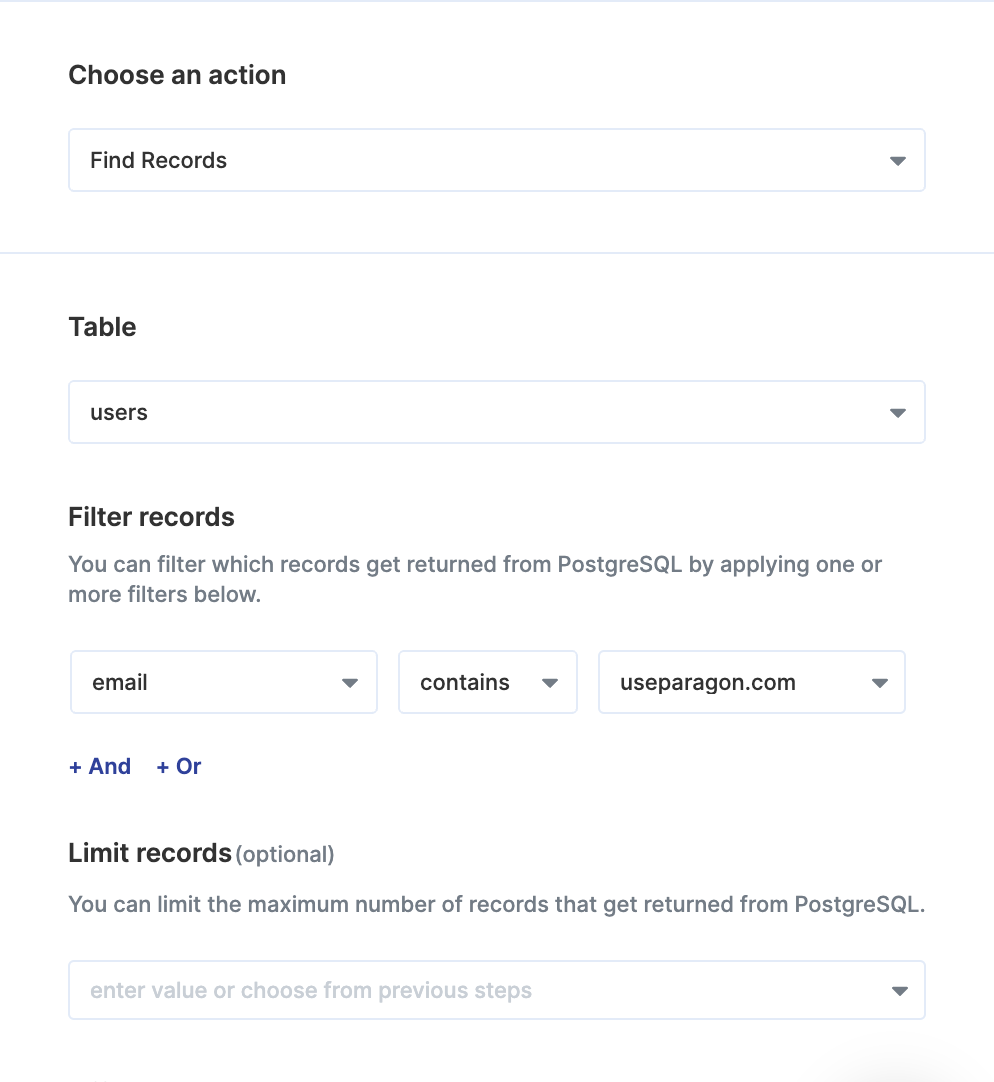994x1082 pixels.
Task: Change the contains filter operator
Action: (x=487, y=682)
